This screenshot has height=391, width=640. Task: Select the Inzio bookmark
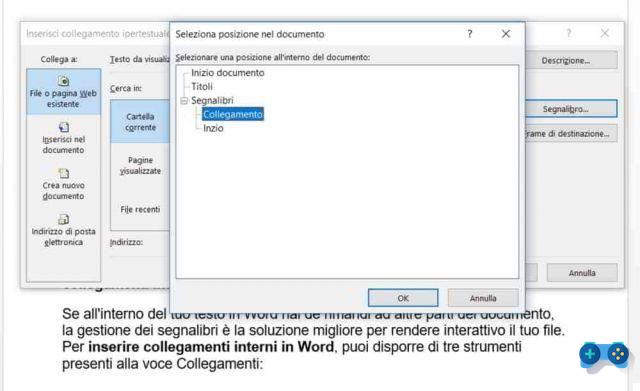coord(213,128)
